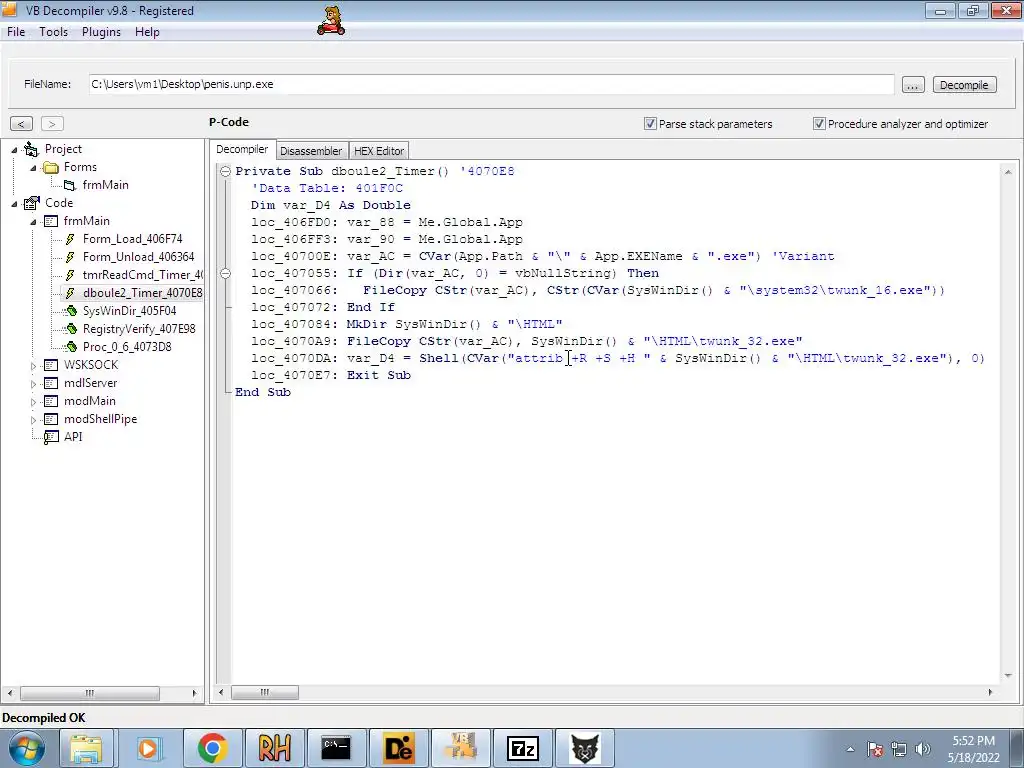This screenshot has width=1024, height=768.
Task: Click the Proc_0_6_4073D8 procedure icon
Action: pos(71,347)
